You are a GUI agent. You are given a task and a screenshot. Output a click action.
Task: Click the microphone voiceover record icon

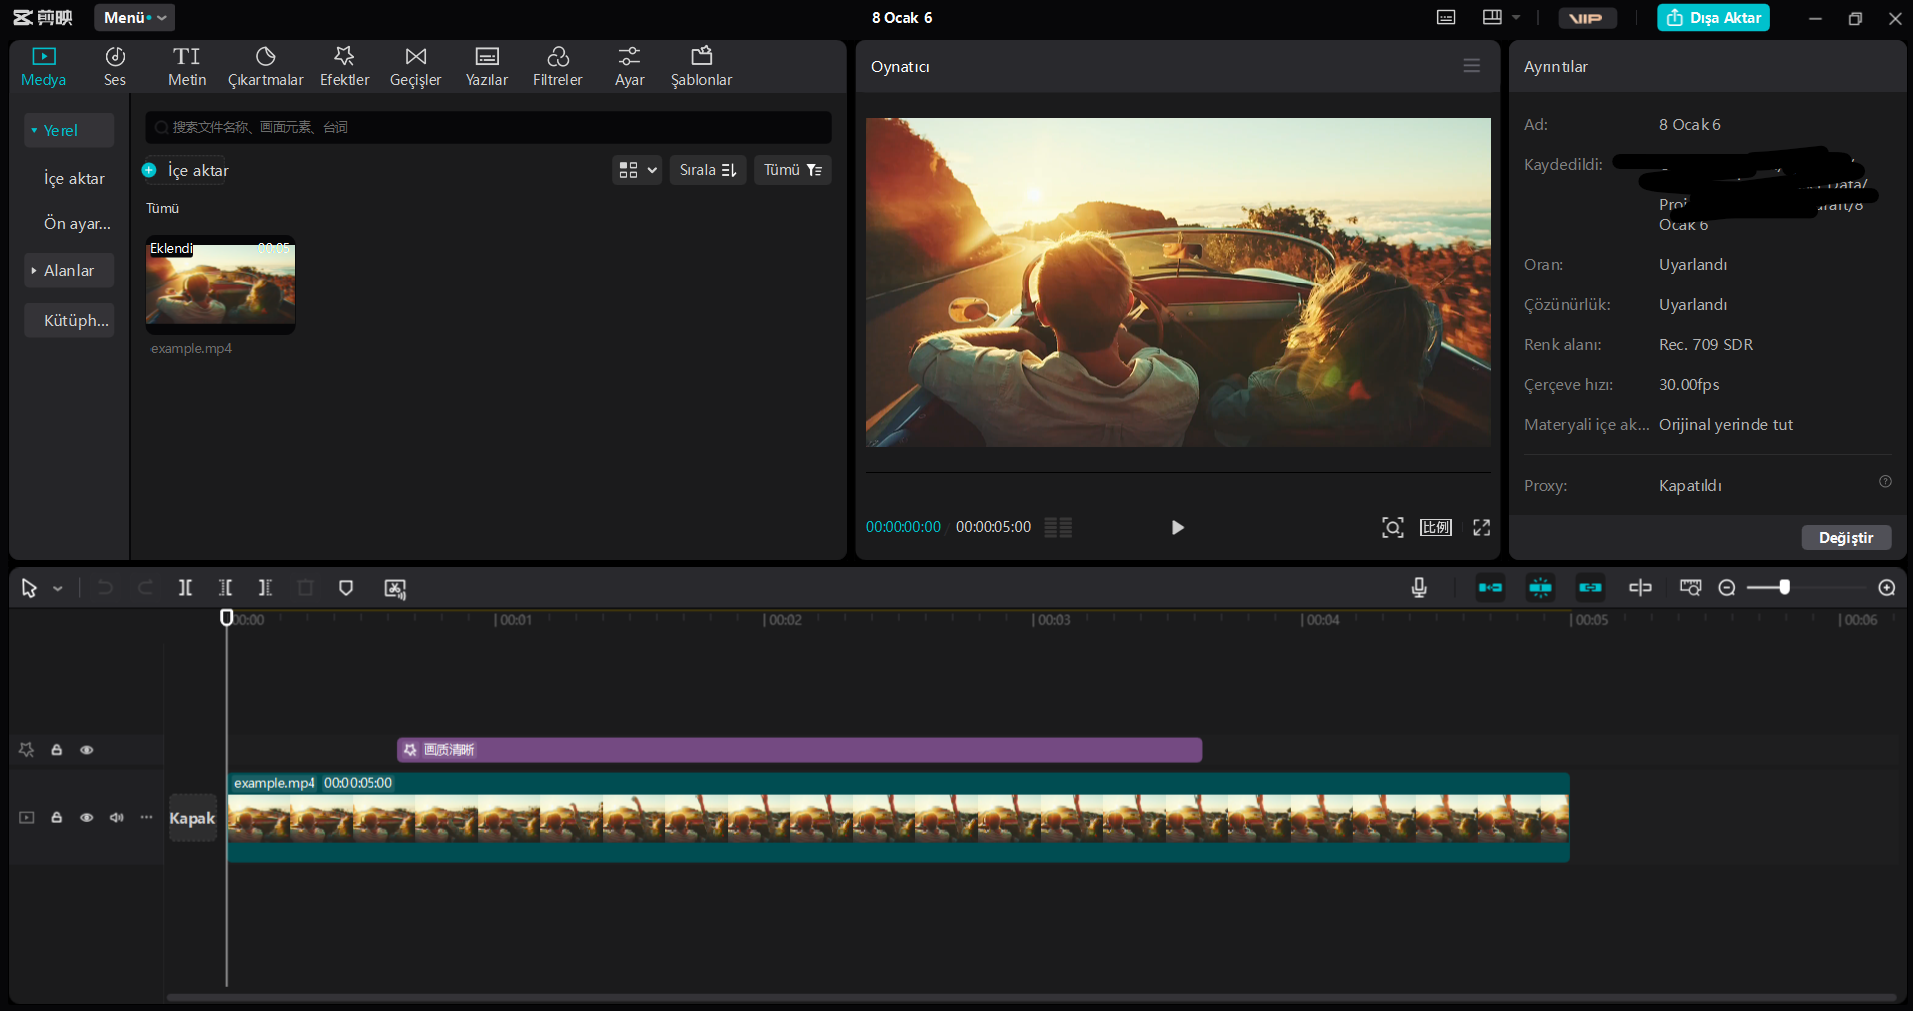click(x=1418, y=588)
